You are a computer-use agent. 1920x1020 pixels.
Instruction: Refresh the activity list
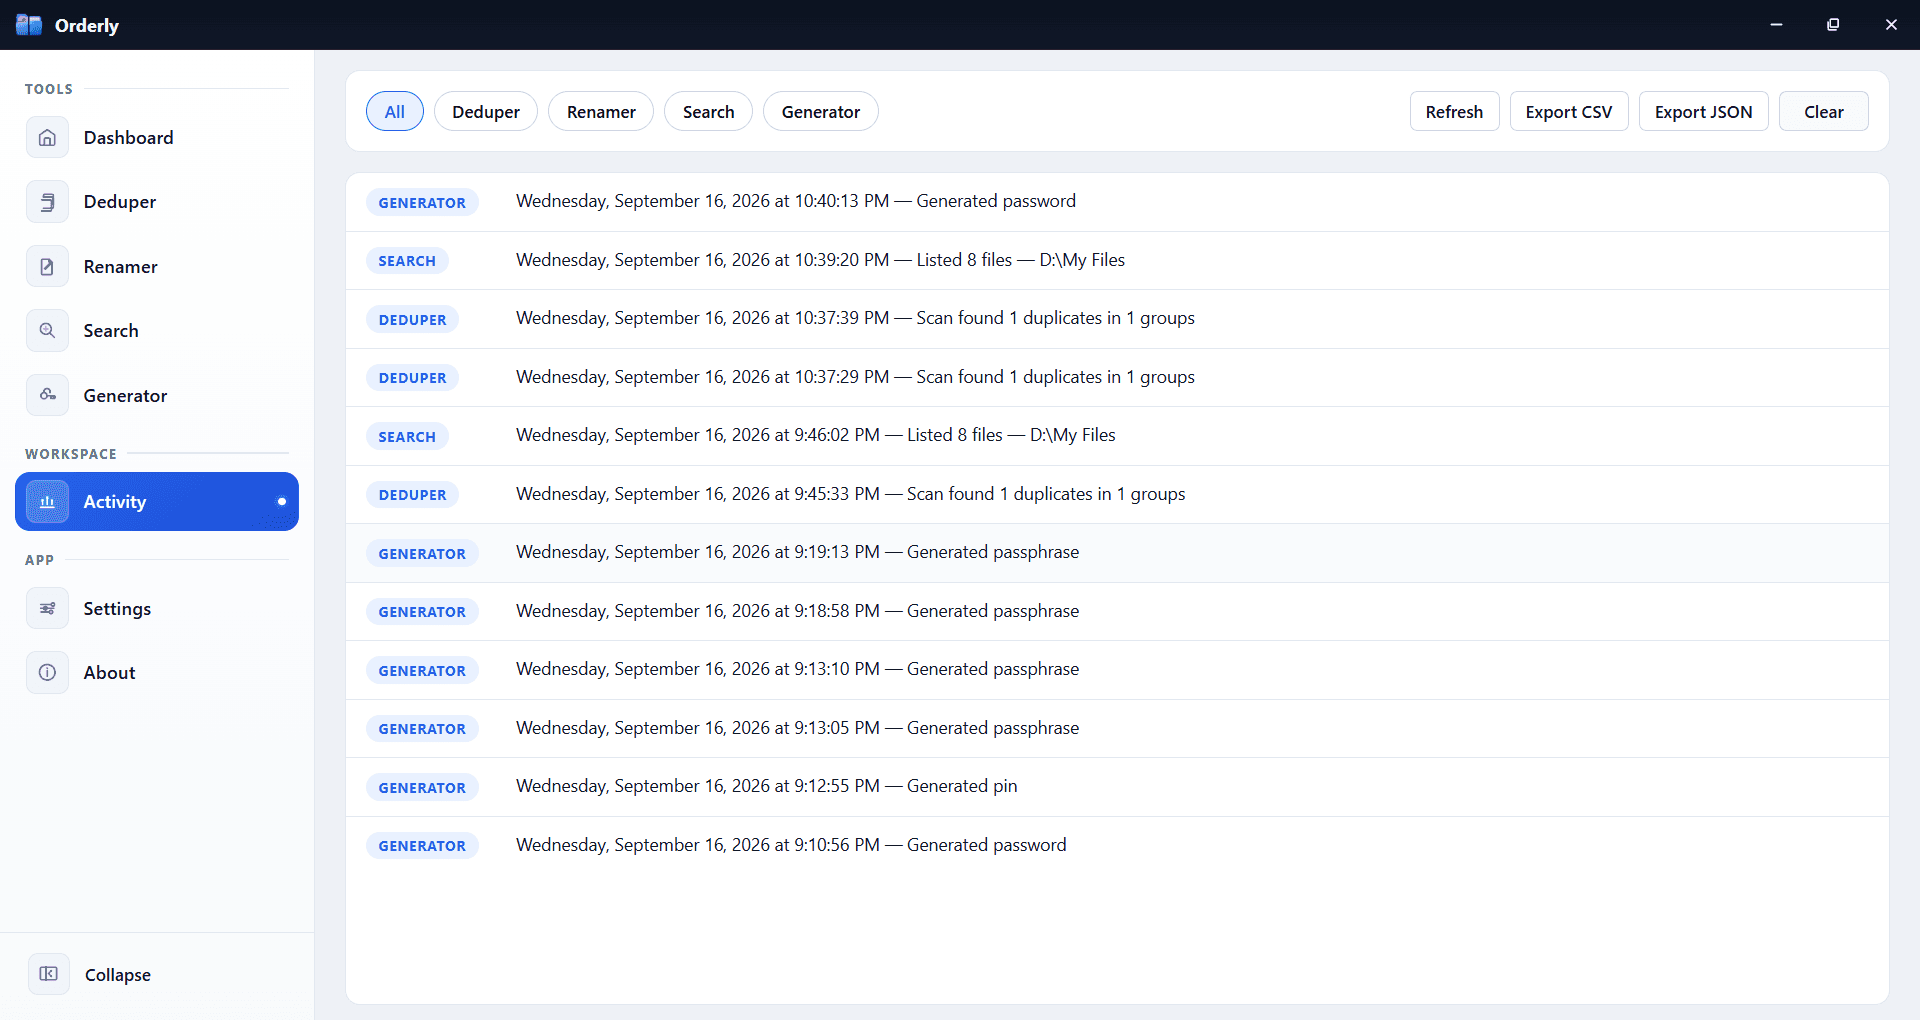[1454, 112]
